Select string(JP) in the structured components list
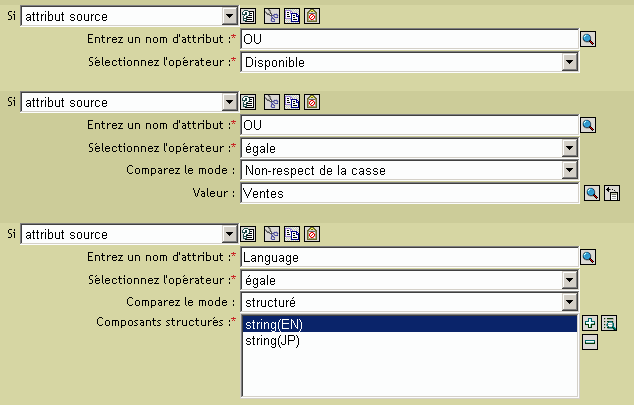634x405 pixels. click(272, 341)
